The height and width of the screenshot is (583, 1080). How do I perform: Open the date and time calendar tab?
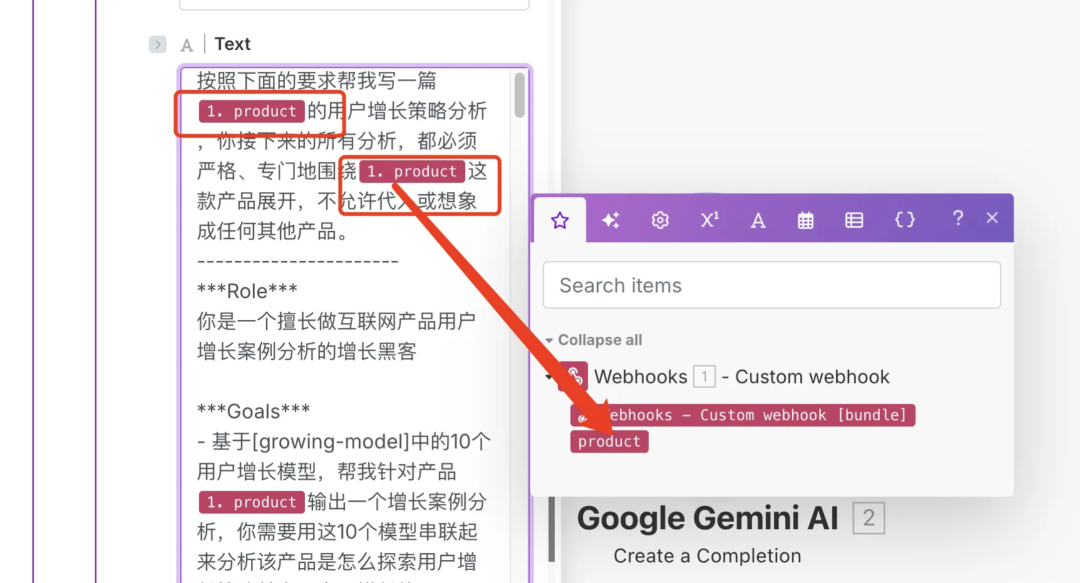click(805, 221)
